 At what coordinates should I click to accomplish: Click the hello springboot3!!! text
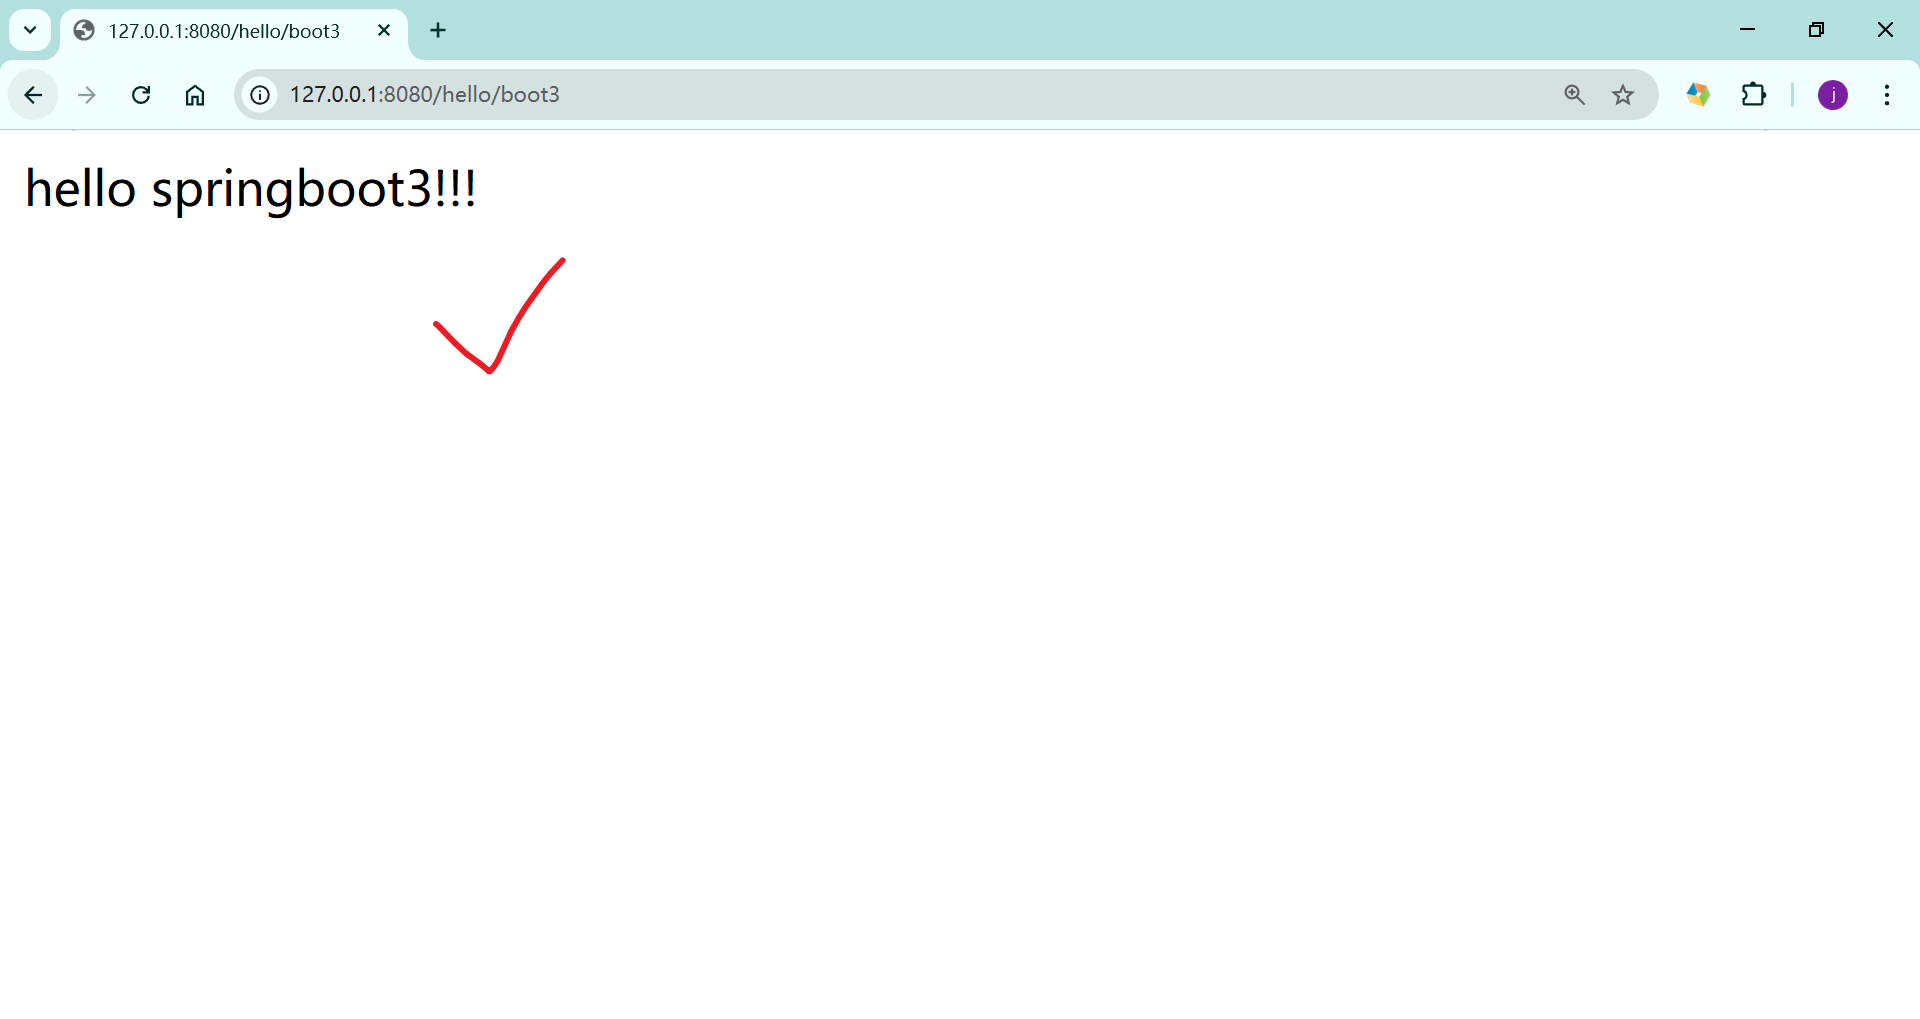[251, 188]
